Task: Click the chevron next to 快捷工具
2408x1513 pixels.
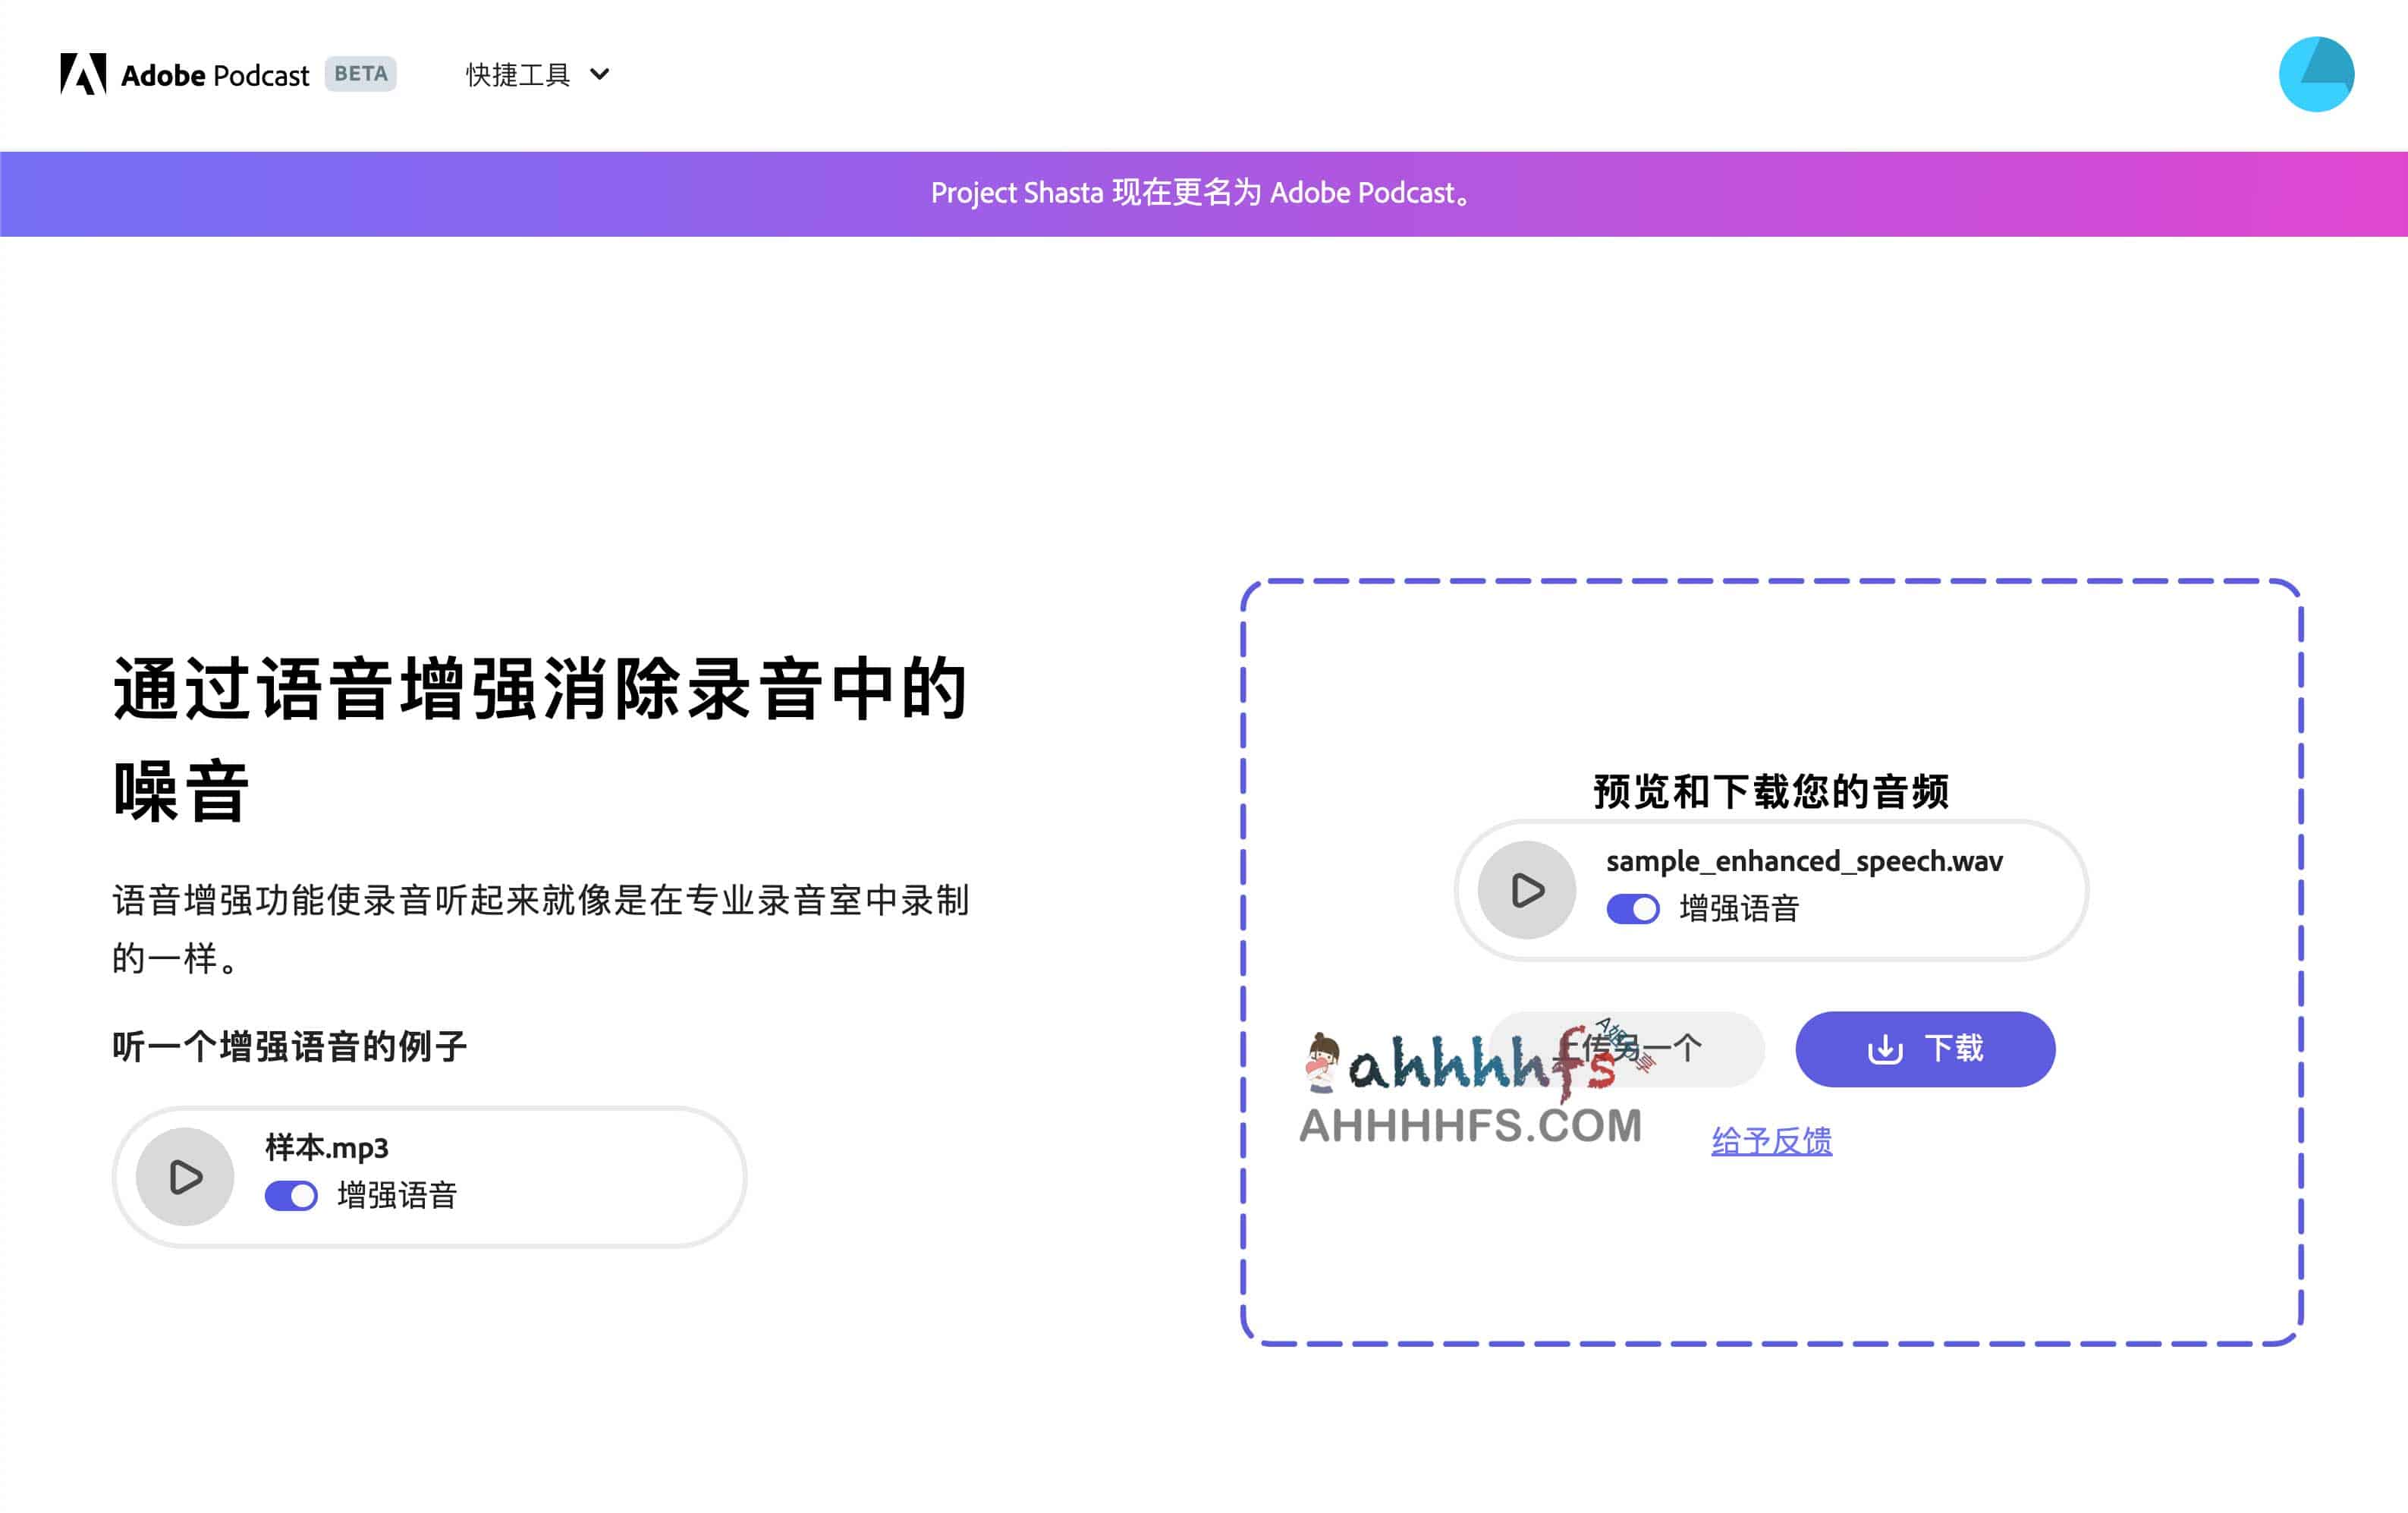Action: [599, 74]
